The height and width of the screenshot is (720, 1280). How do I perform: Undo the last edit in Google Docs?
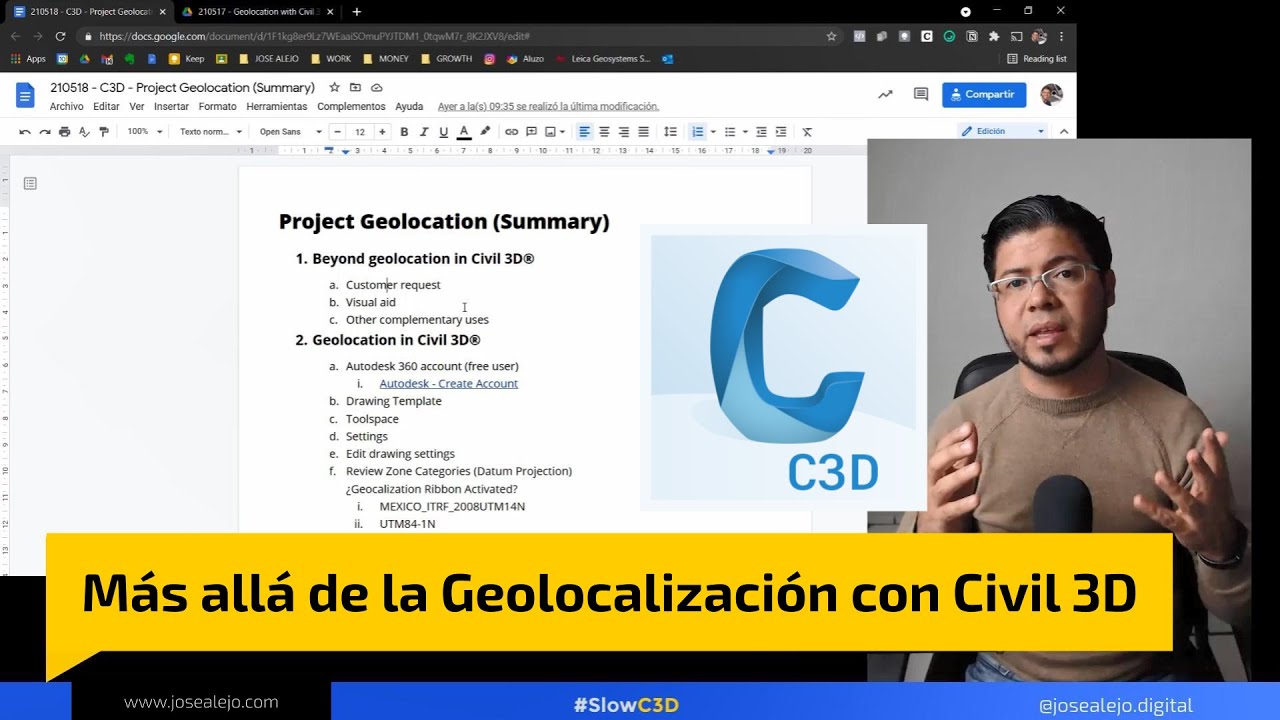pos(25,132)
